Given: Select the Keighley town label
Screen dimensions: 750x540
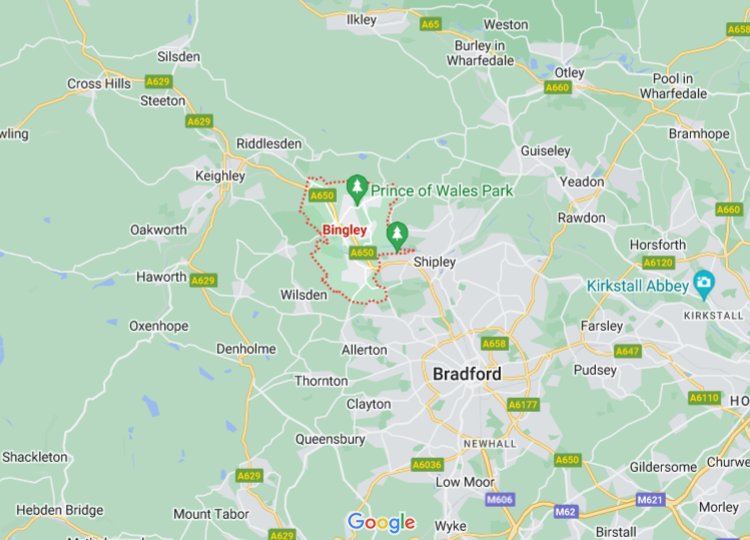Looking at the screenshot, I should pyautogui.click(x=220, y=176).
